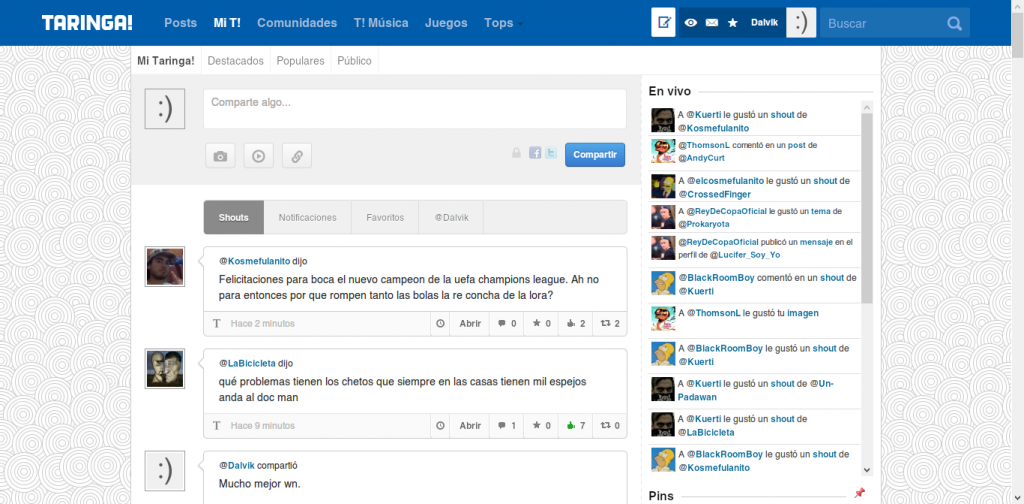This screenshot has width=1024, height=504.
Task: Like Kosmefulanito's shout with thumbs up
Action: 575,323
